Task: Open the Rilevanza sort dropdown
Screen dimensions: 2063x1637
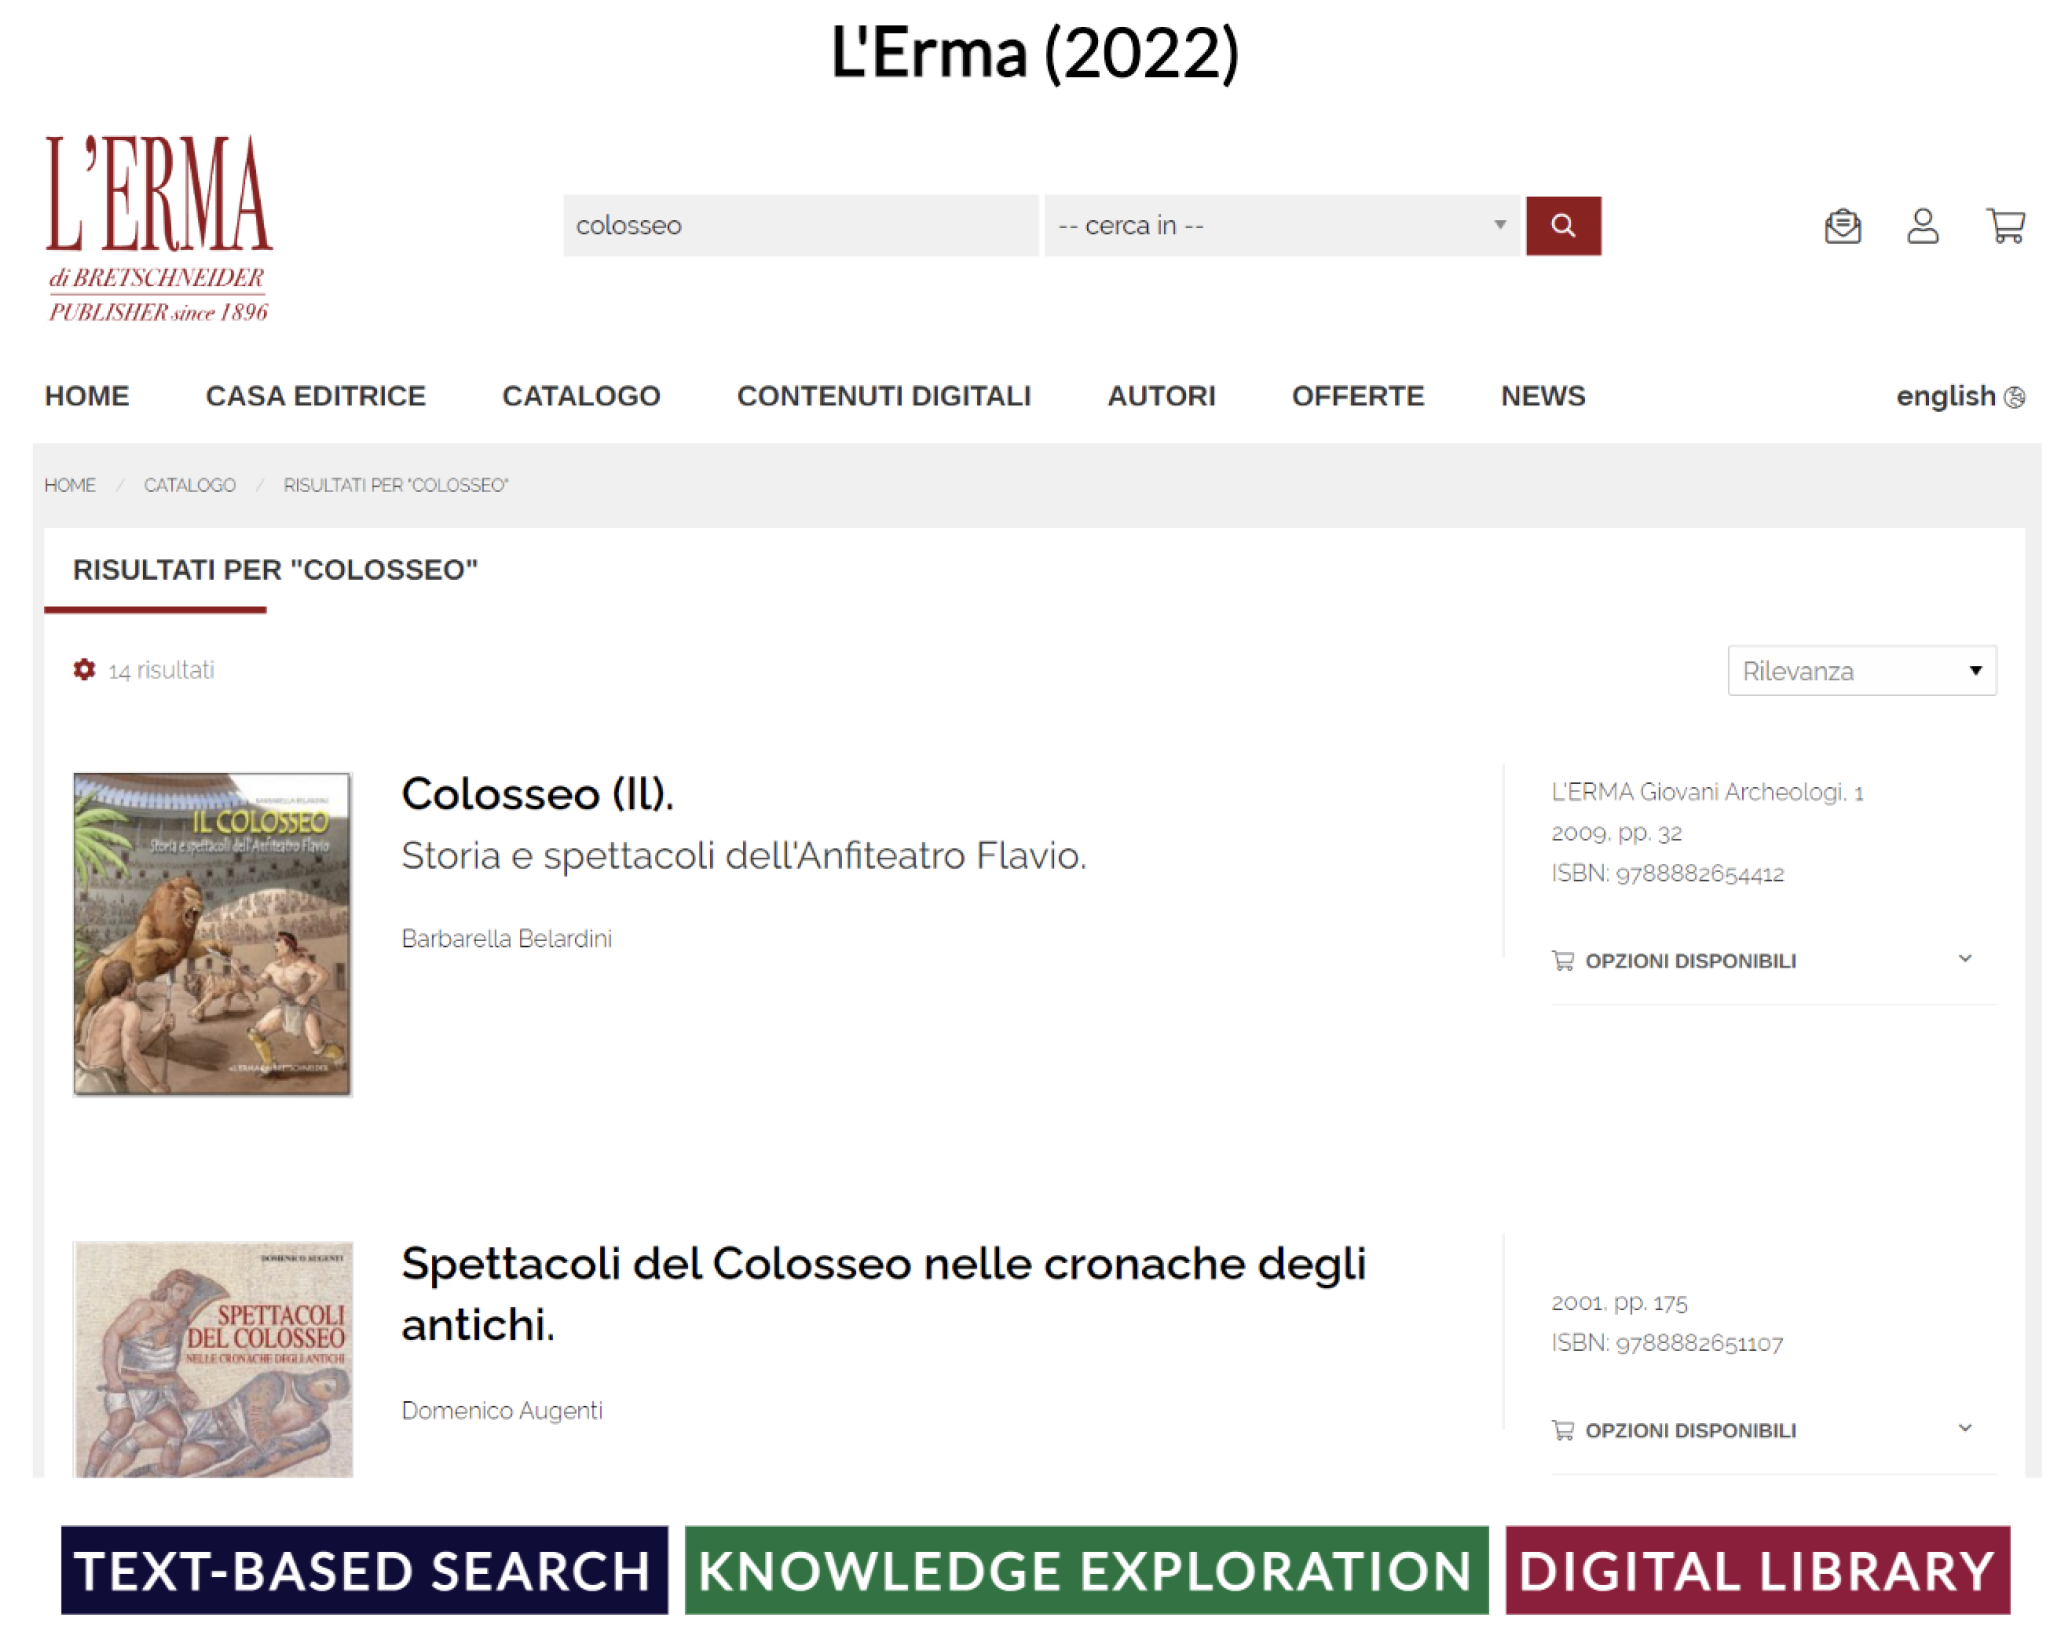Action: 1861,670
